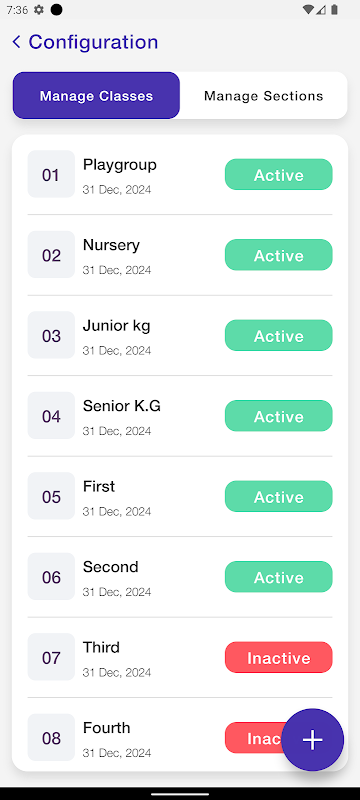Toggle Senior K.G's Active badge
The width and height of the screenshot is (360, 800).
(x=278, y=416)
